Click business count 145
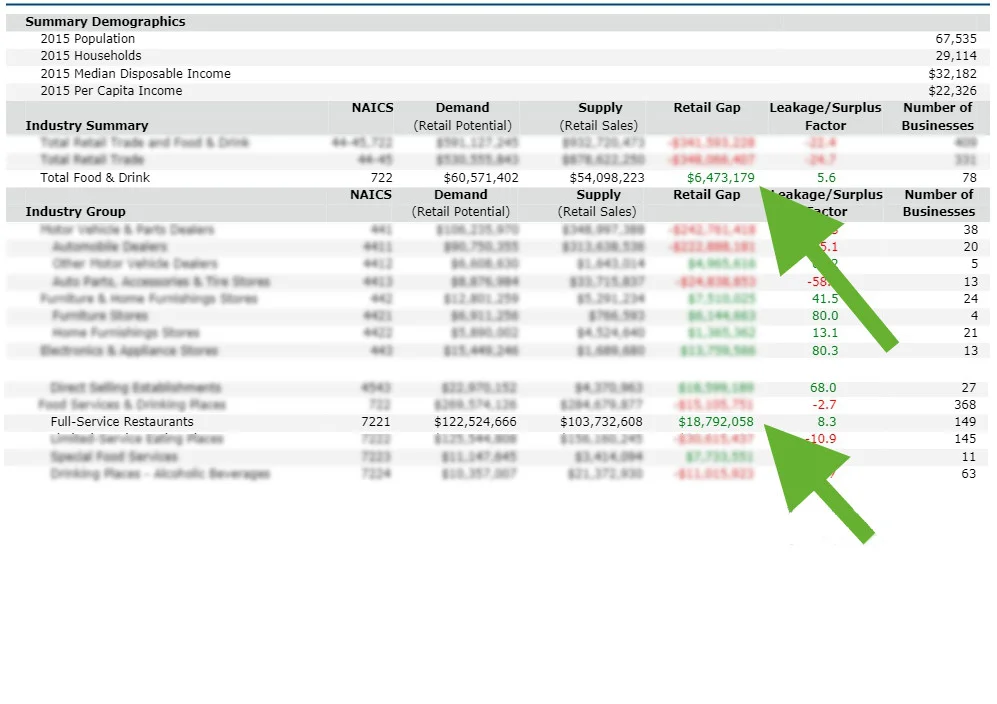Screen dimensions: 997x704 tap(965, 439)
